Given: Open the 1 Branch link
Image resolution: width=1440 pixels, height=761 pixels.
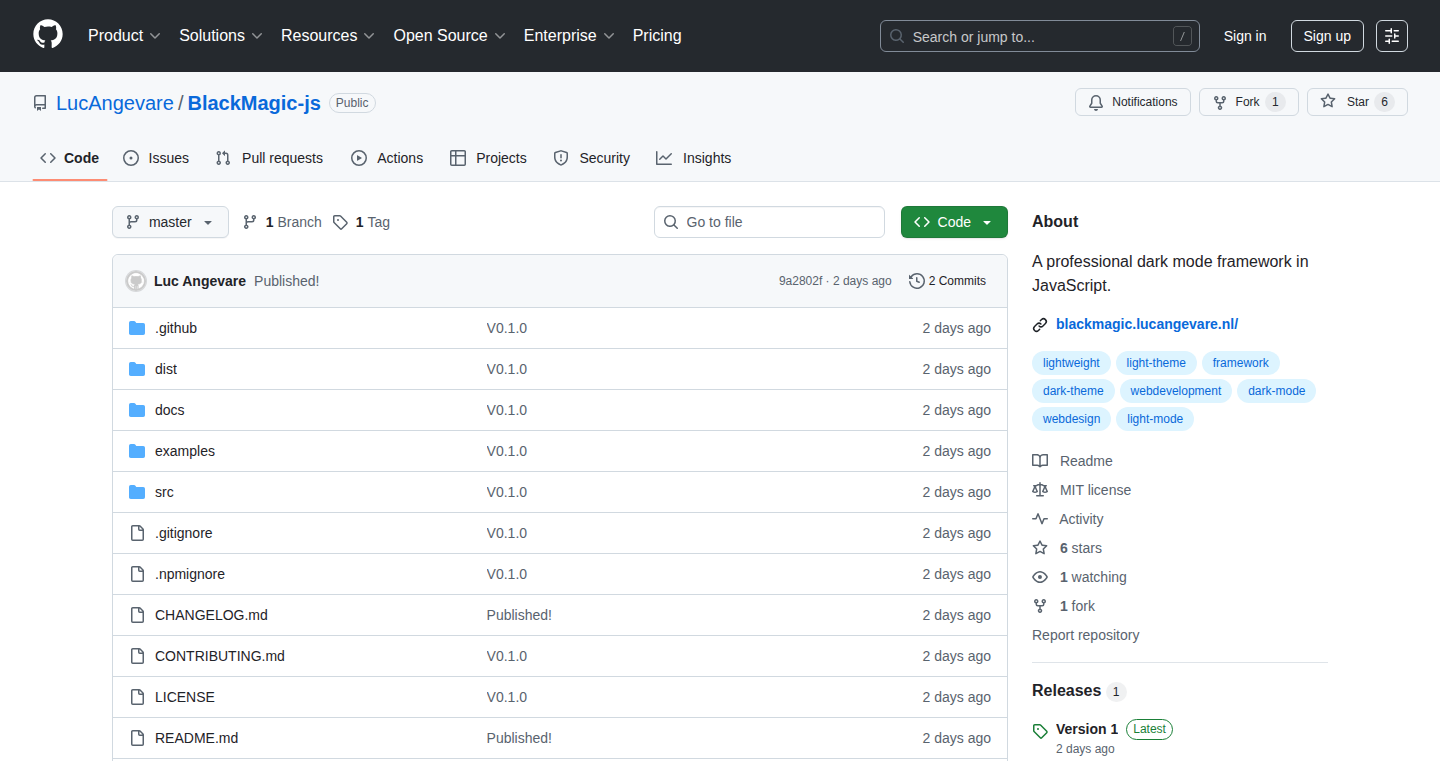Looking at the screenshot, I should click(x=282, y=222).
